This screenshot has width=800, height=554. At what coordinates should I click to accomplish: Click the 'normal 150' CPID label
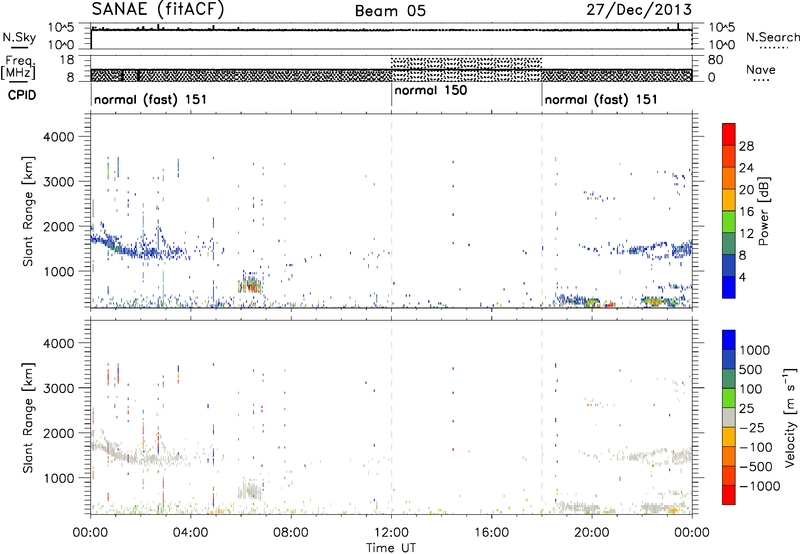click(431, 90)
